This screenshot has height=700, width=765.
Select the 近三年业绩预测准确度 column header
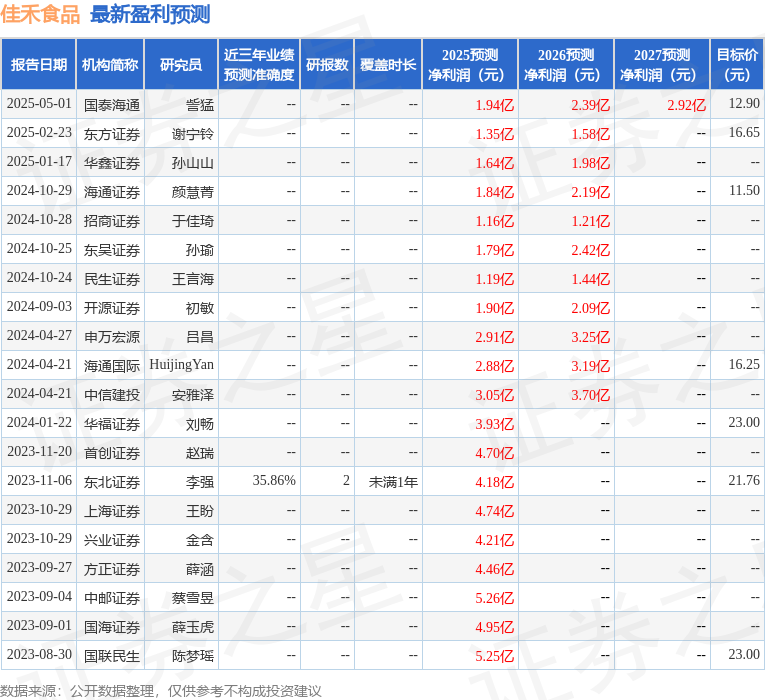click(x=259, y=64)
